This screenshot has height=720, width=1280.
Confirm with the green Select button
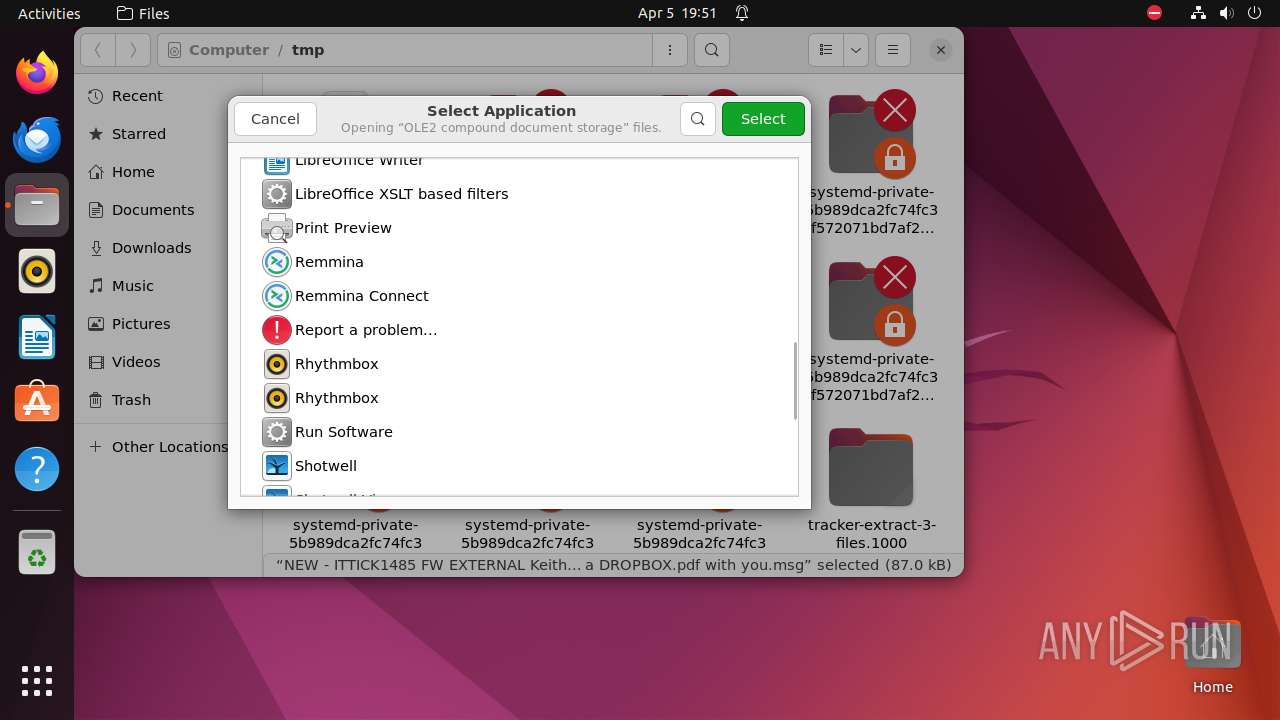[763, 119]
